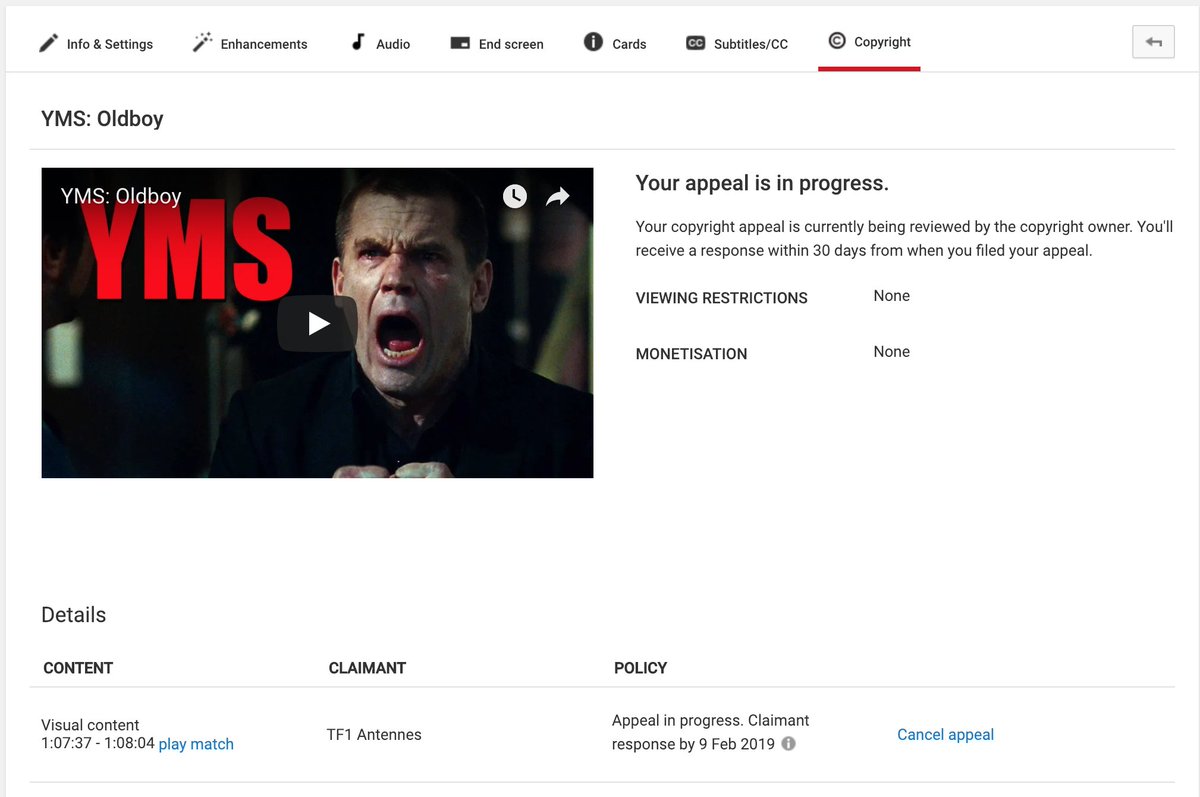Open the Cards tab
The width and height of the screenshot is (1200, 797).
coord(615,44)
